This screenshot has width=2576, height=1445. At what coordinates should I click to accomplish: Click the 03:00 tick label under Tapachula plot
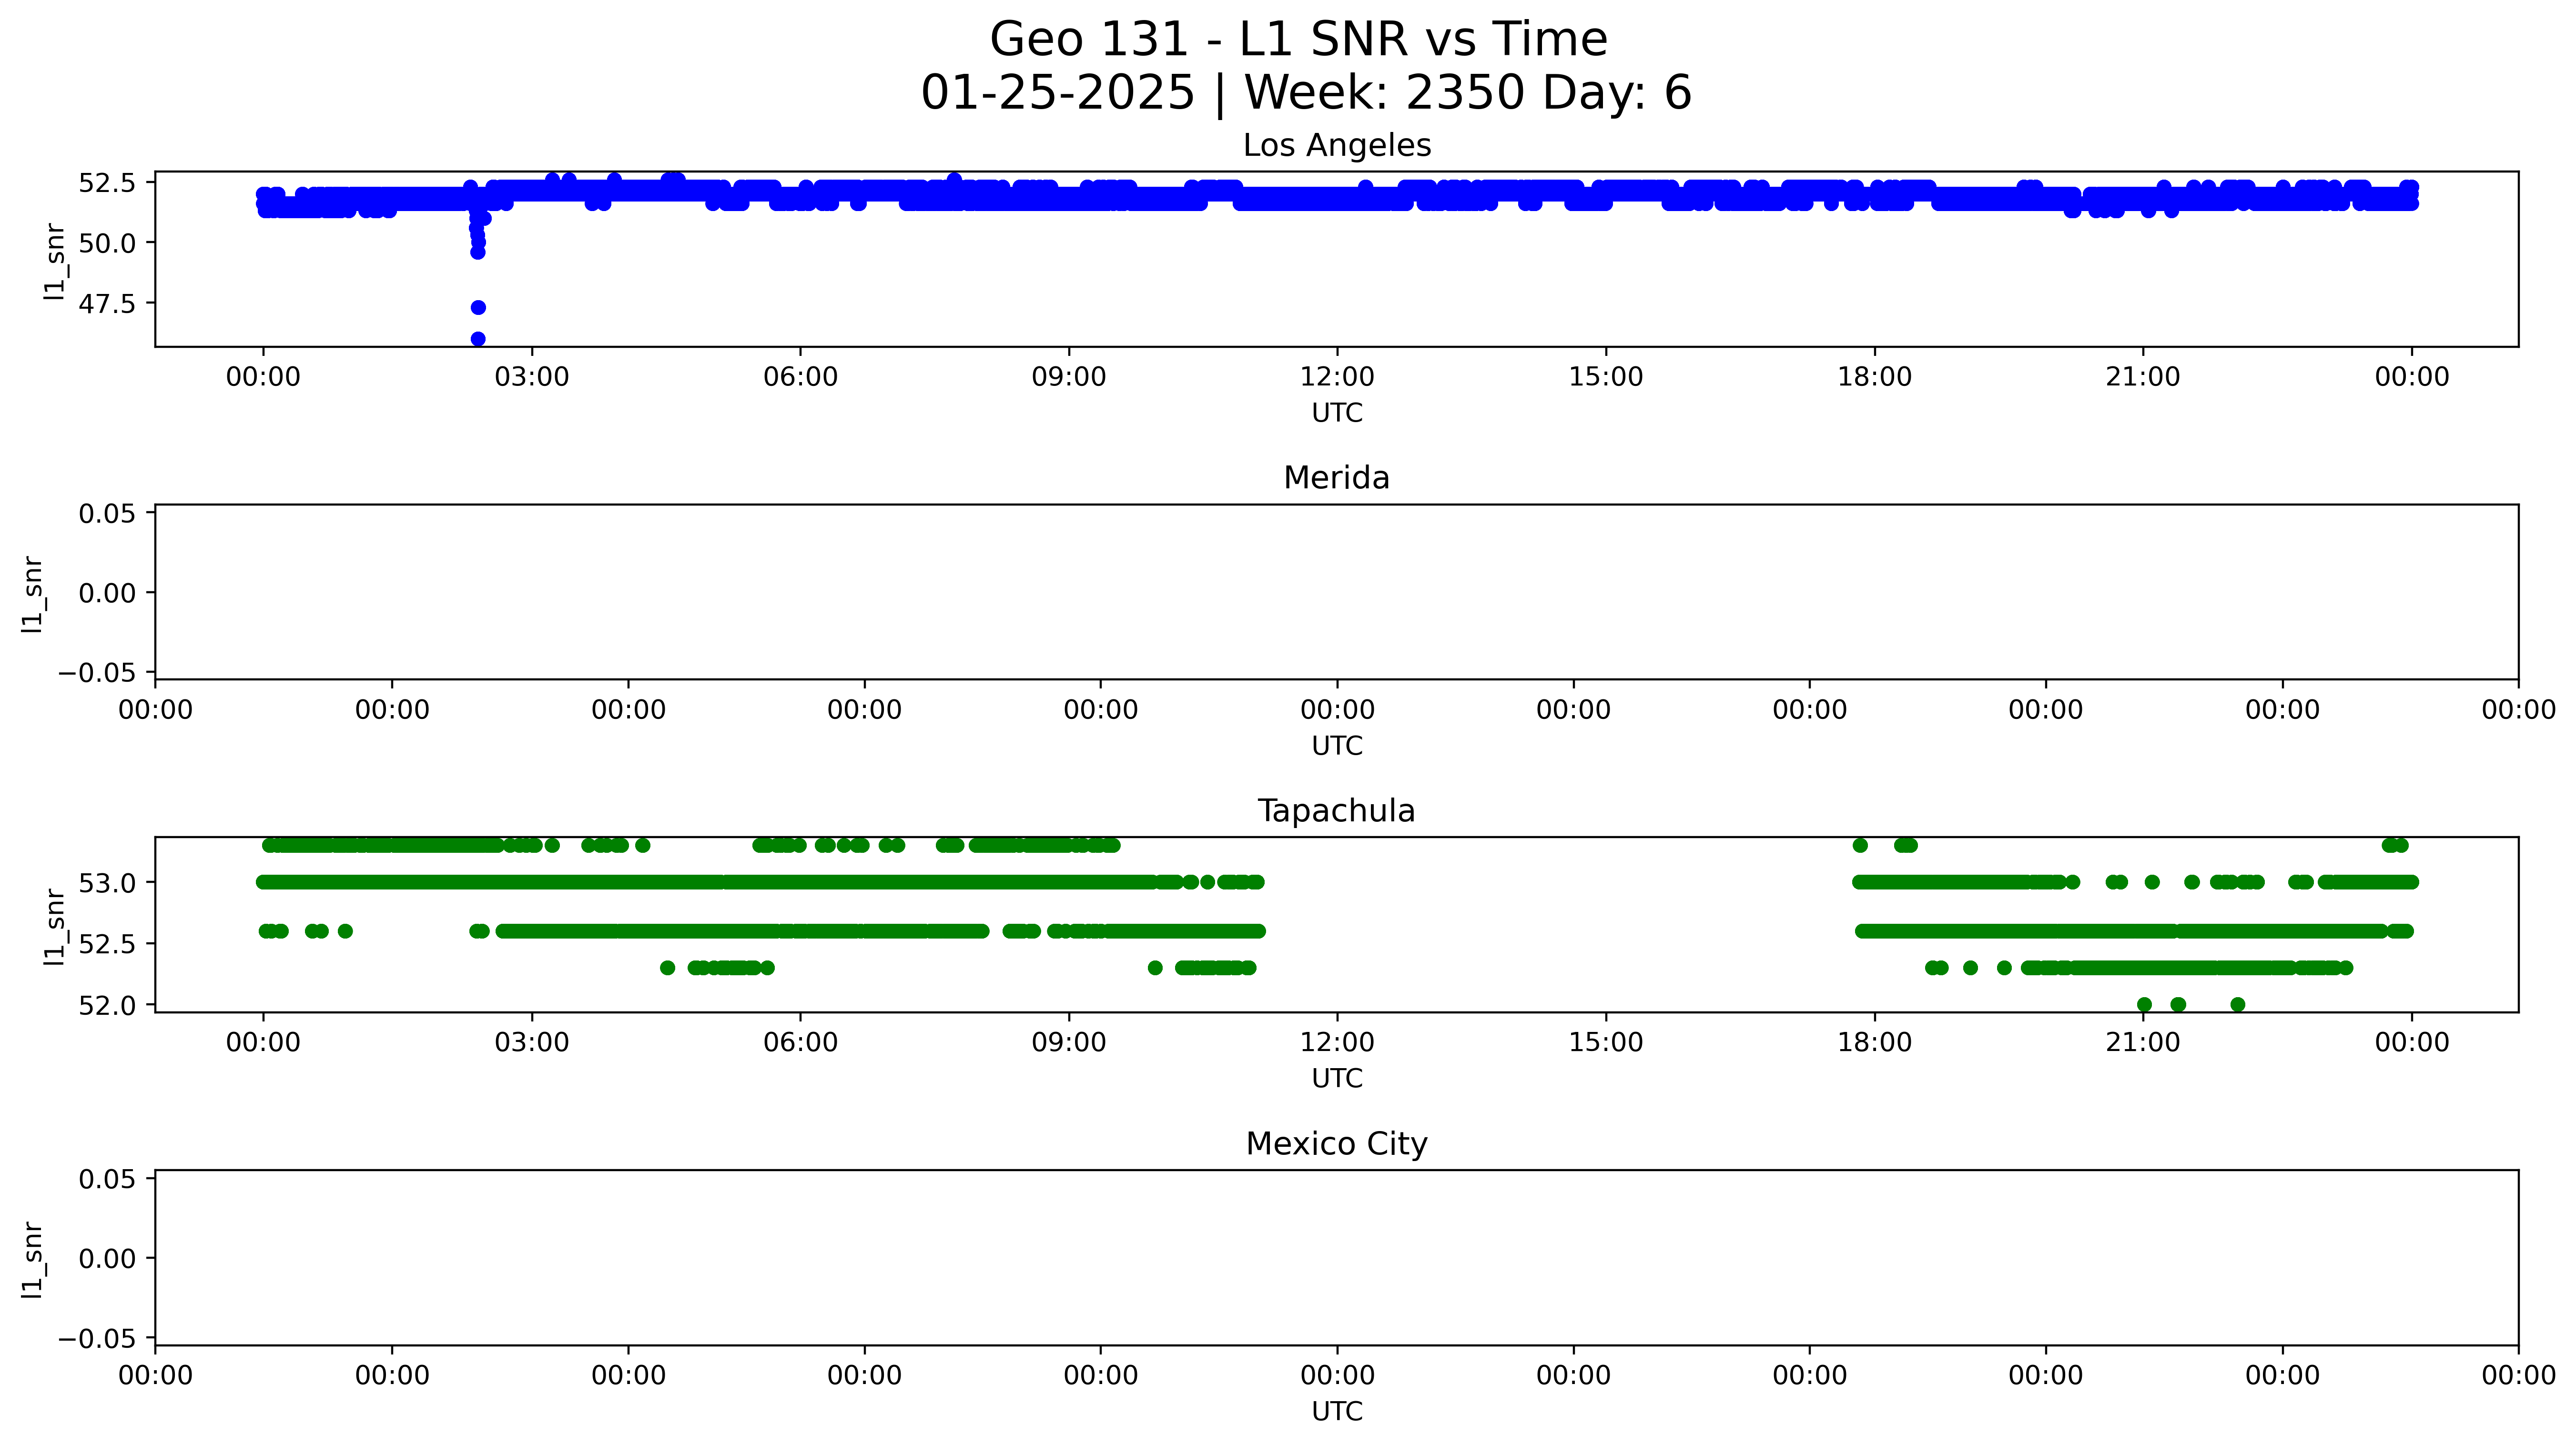pos(531,1043)
